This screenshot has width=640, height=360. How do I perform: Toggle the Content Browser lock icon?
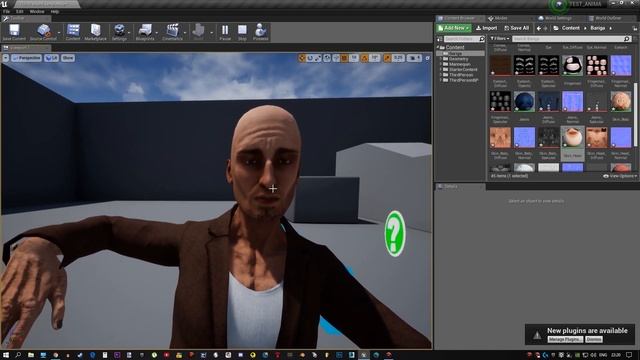pyautogui.click(x=635, y=28)
